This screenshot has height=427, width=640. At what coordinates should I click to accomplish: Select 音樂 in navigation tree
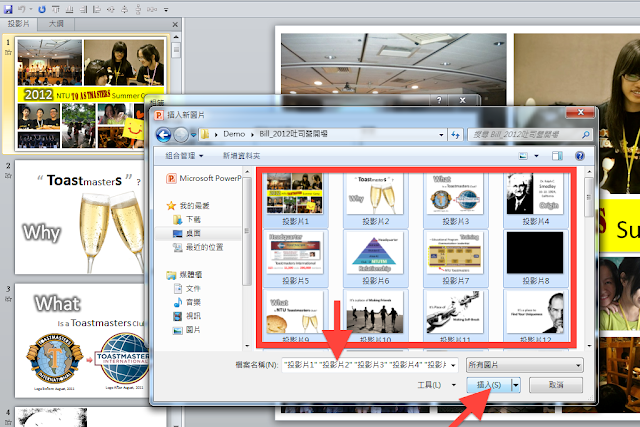point(187,302)
